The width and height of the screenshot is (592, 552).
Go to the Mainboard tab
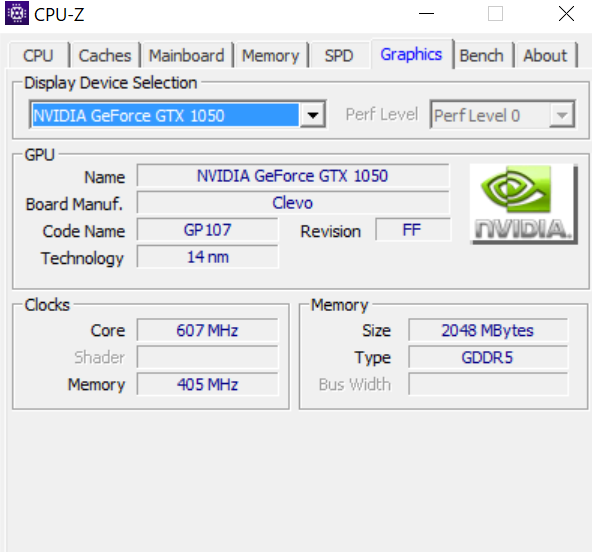pos(187,55)
